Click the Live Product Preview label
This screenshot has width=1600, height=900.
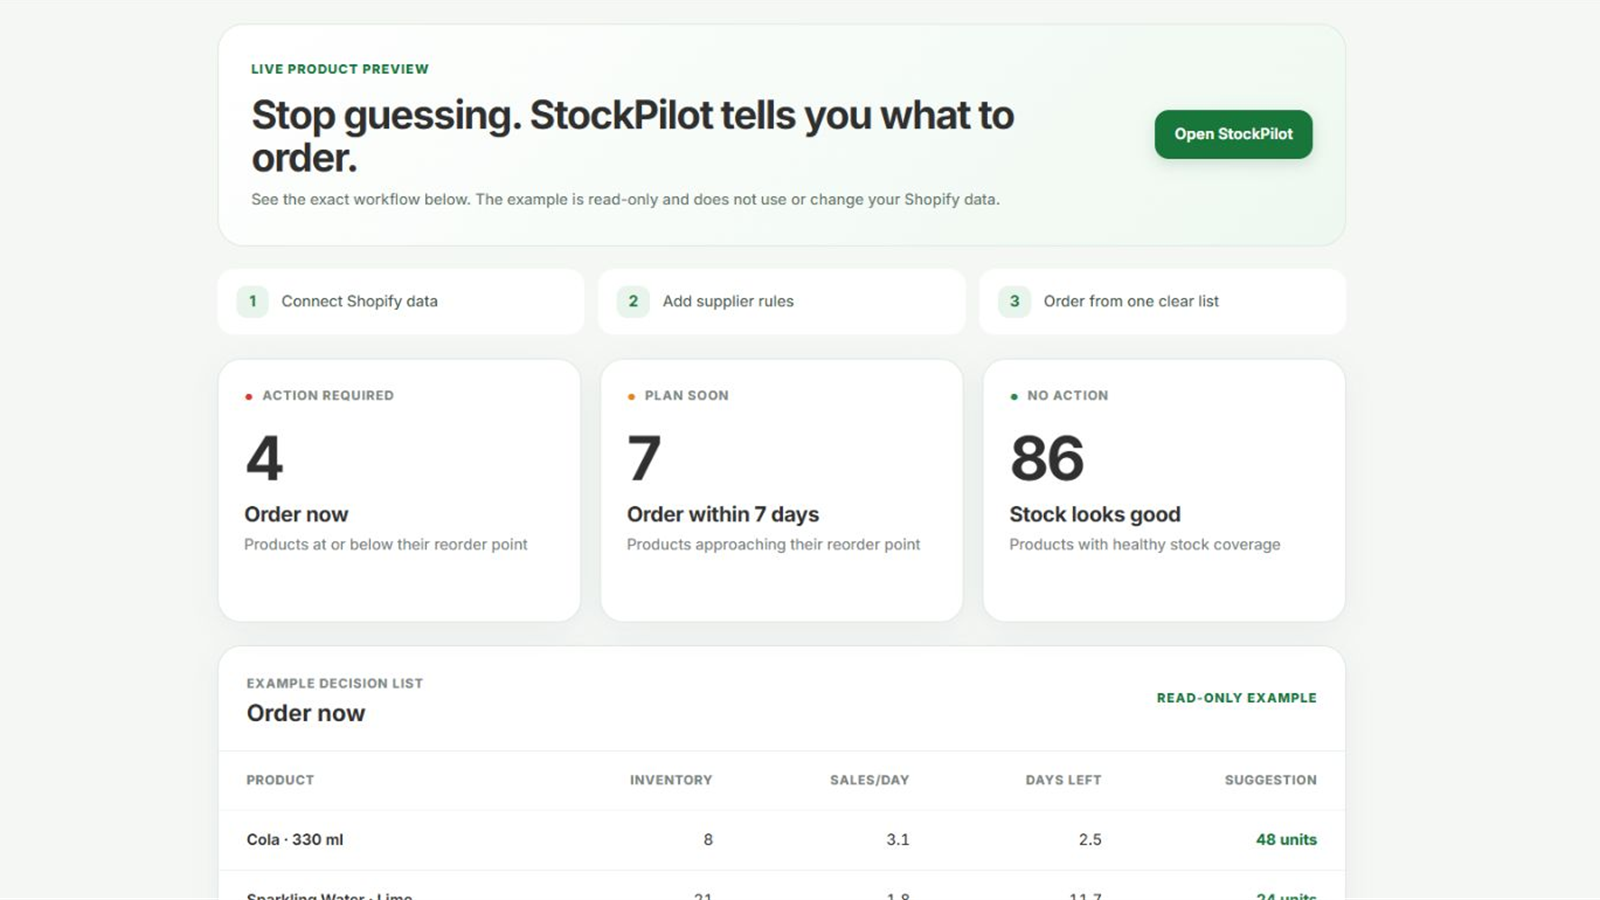[340, 69]
